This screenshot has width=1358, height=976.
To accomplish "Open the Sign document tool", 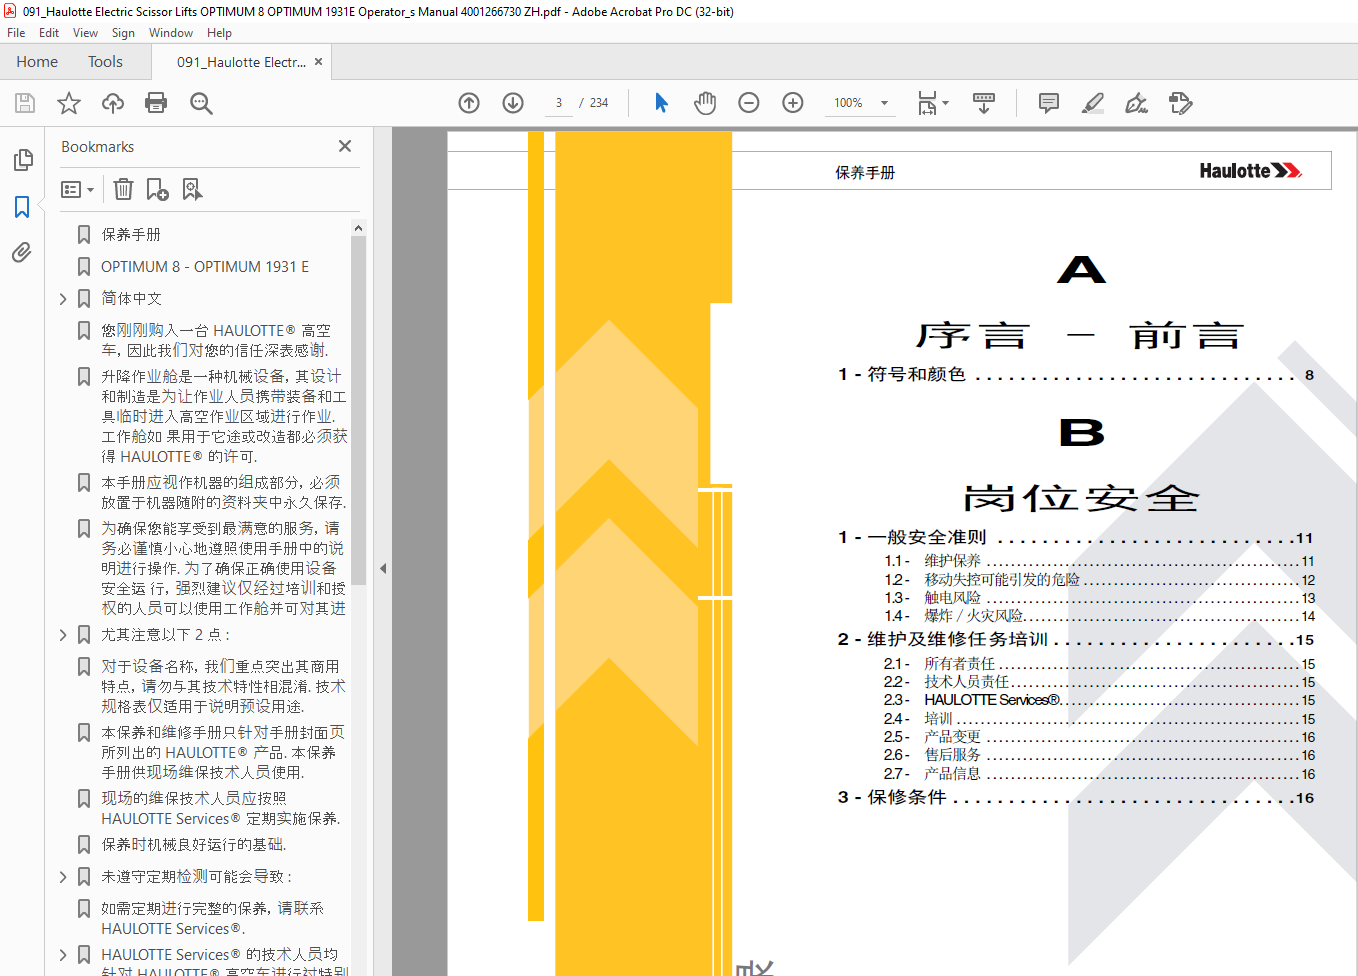I will [x=1137, y=103].
